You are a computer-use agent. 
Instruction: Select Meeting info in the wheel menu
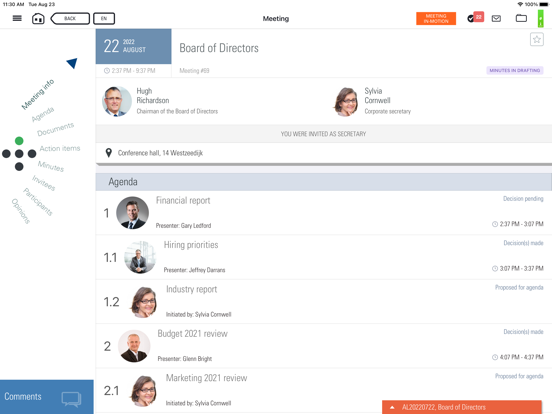[38, 94]
